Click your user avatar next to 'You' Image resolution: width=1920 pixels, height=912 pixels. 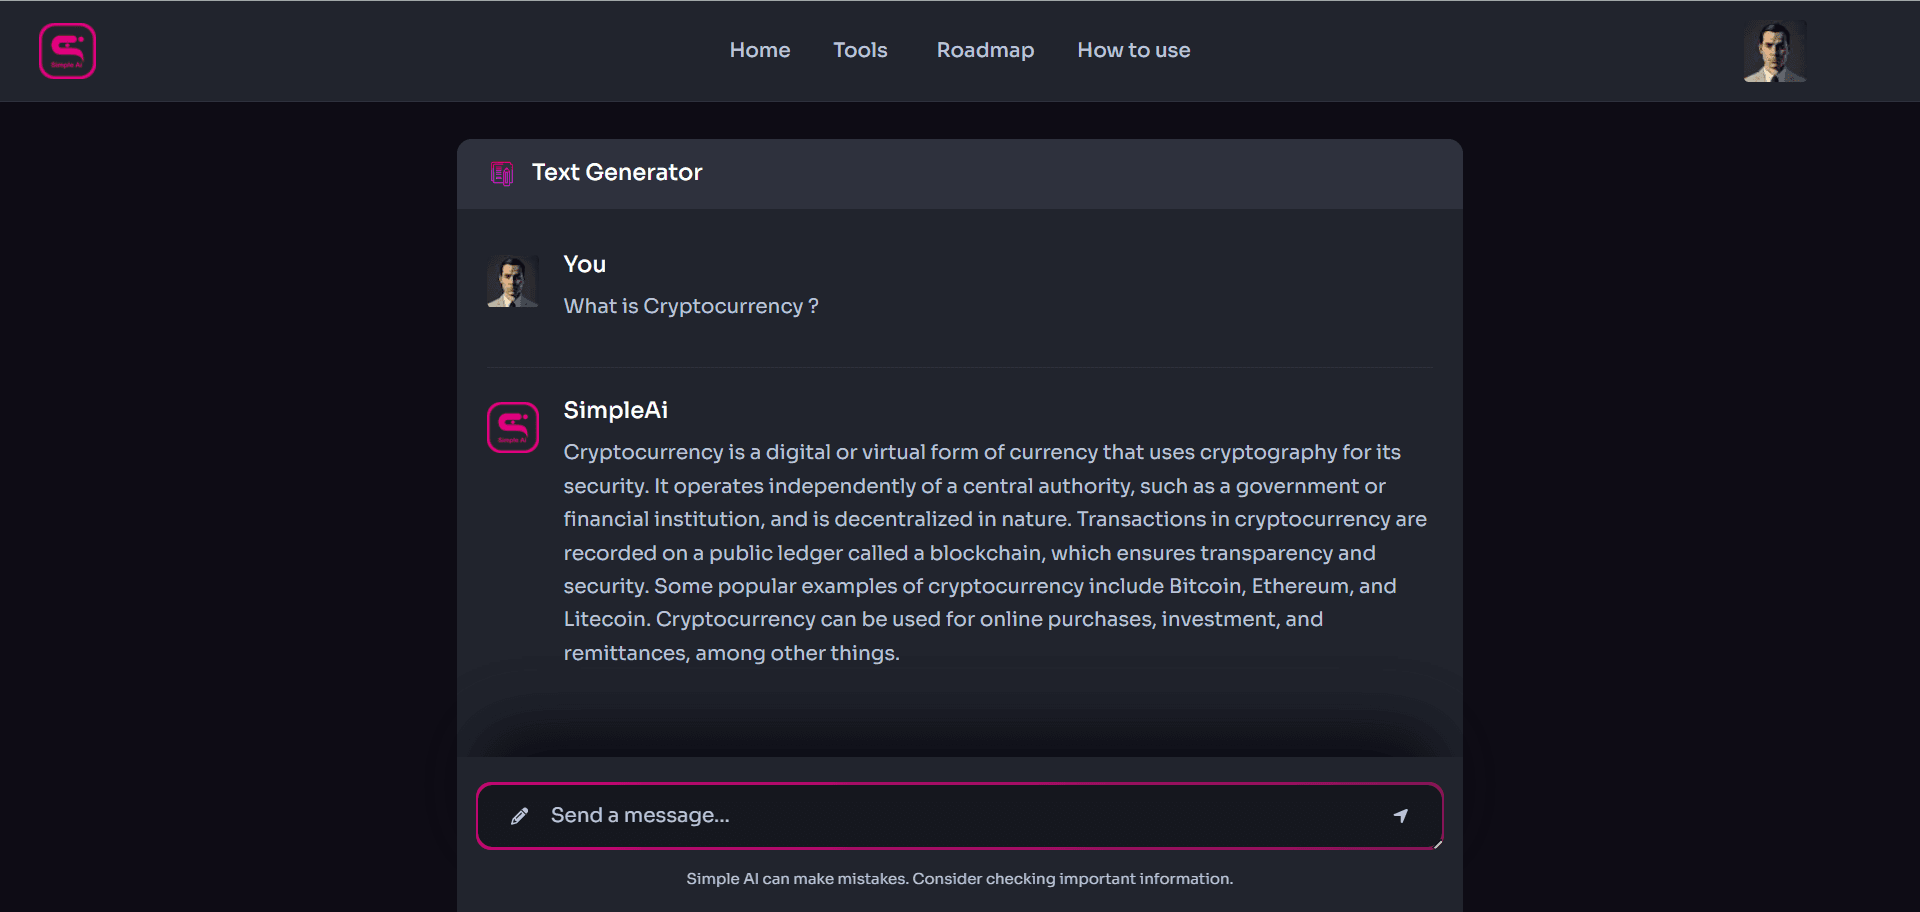click(x=512, y=281)
